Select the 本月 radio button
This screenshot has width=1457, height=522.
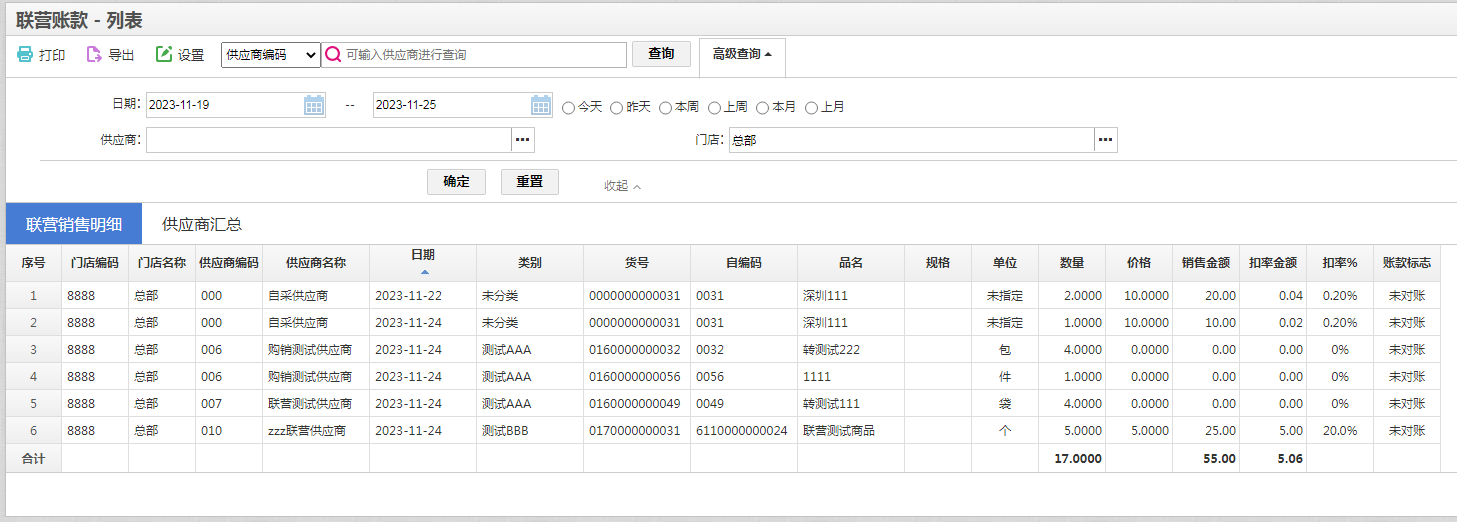[x=762, y=107]
